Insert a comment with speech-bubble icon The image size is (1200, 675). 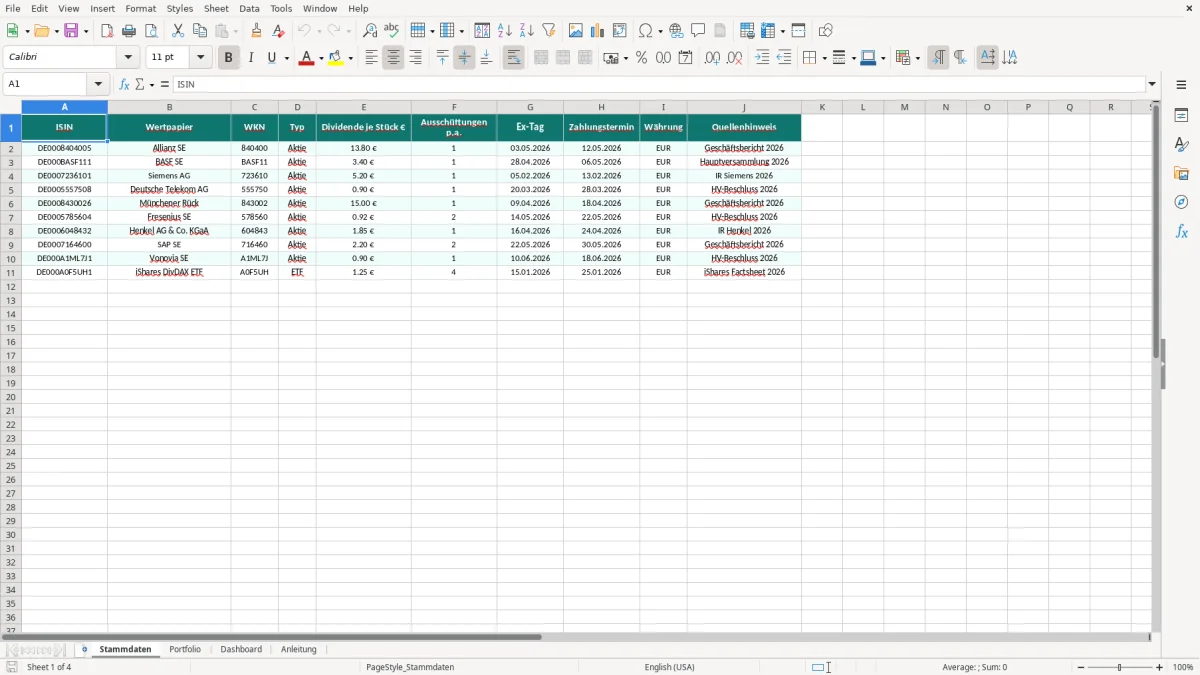pyautogui.click(x=698, y=31)
